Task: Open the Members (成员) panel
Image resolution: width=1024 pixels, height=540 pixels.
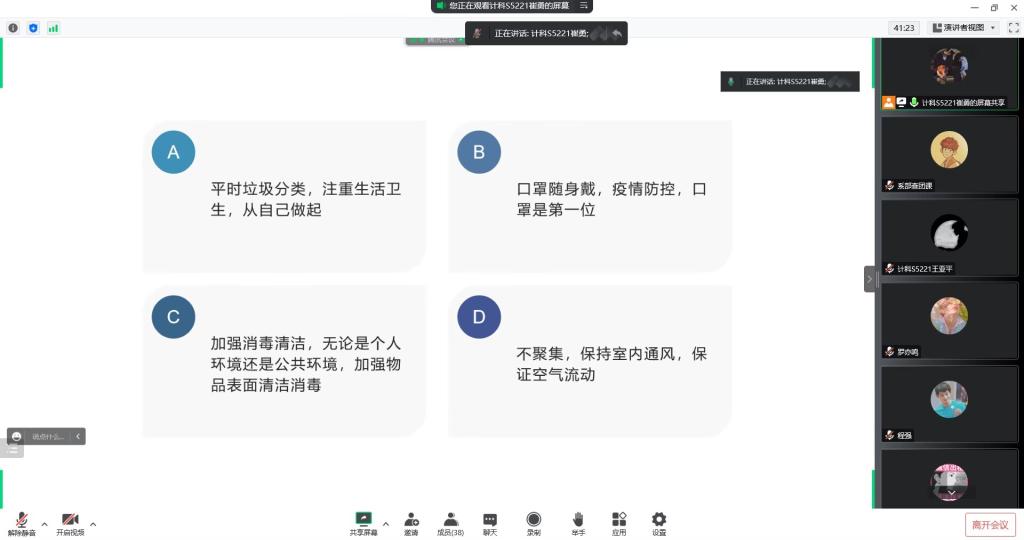Action: [450, 523]
